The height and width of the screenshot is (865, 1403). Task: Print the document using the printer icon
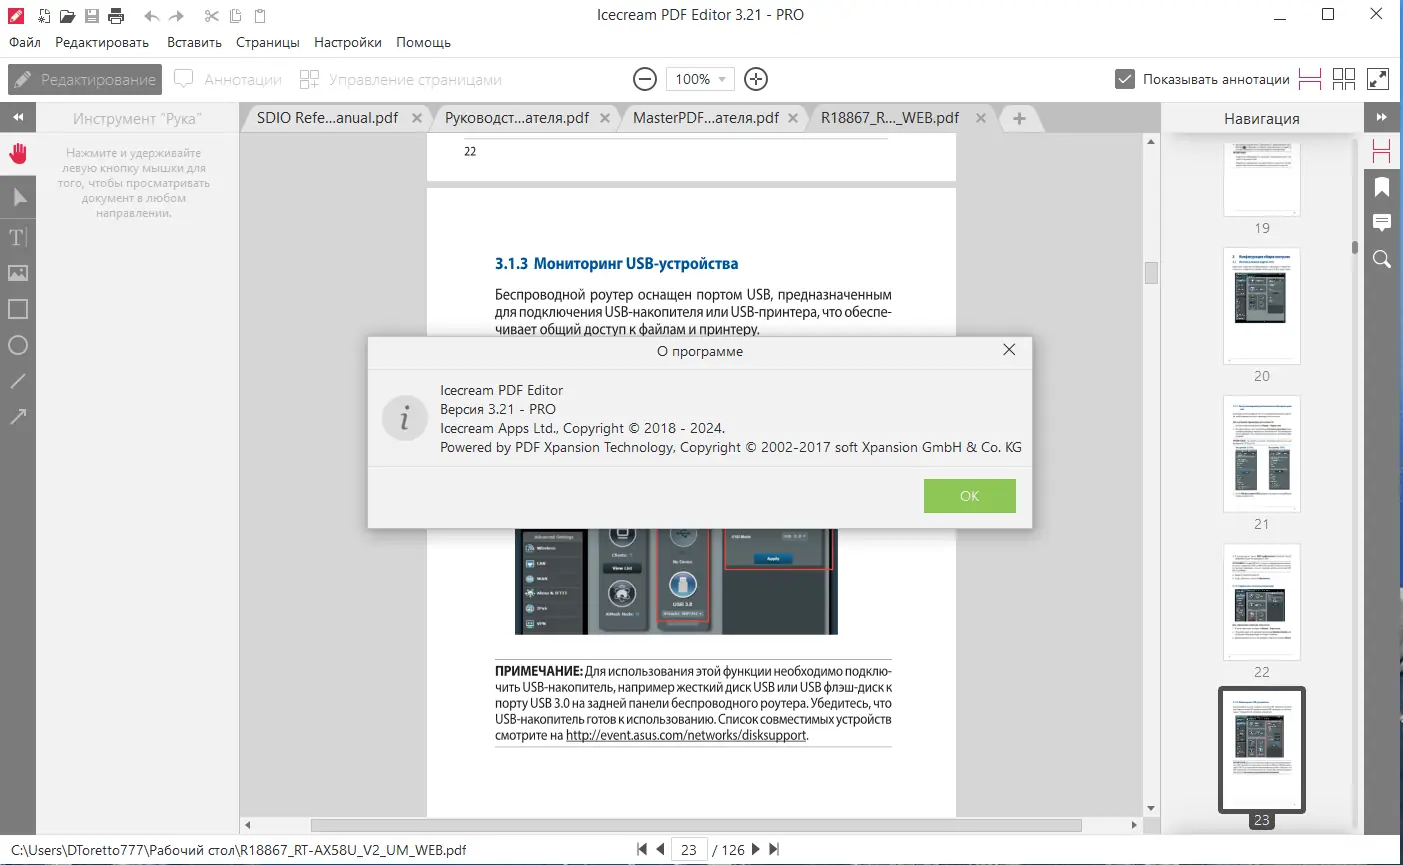(116, 16)
